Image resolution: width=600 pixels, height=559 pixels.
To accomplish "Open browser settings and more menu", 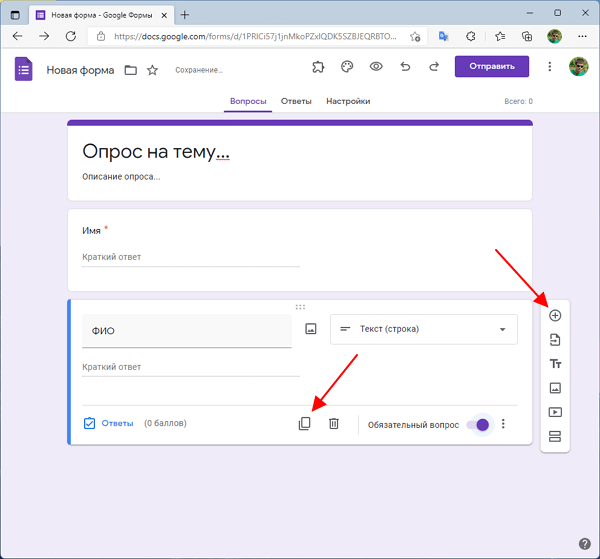I will [x=582, y=36].
